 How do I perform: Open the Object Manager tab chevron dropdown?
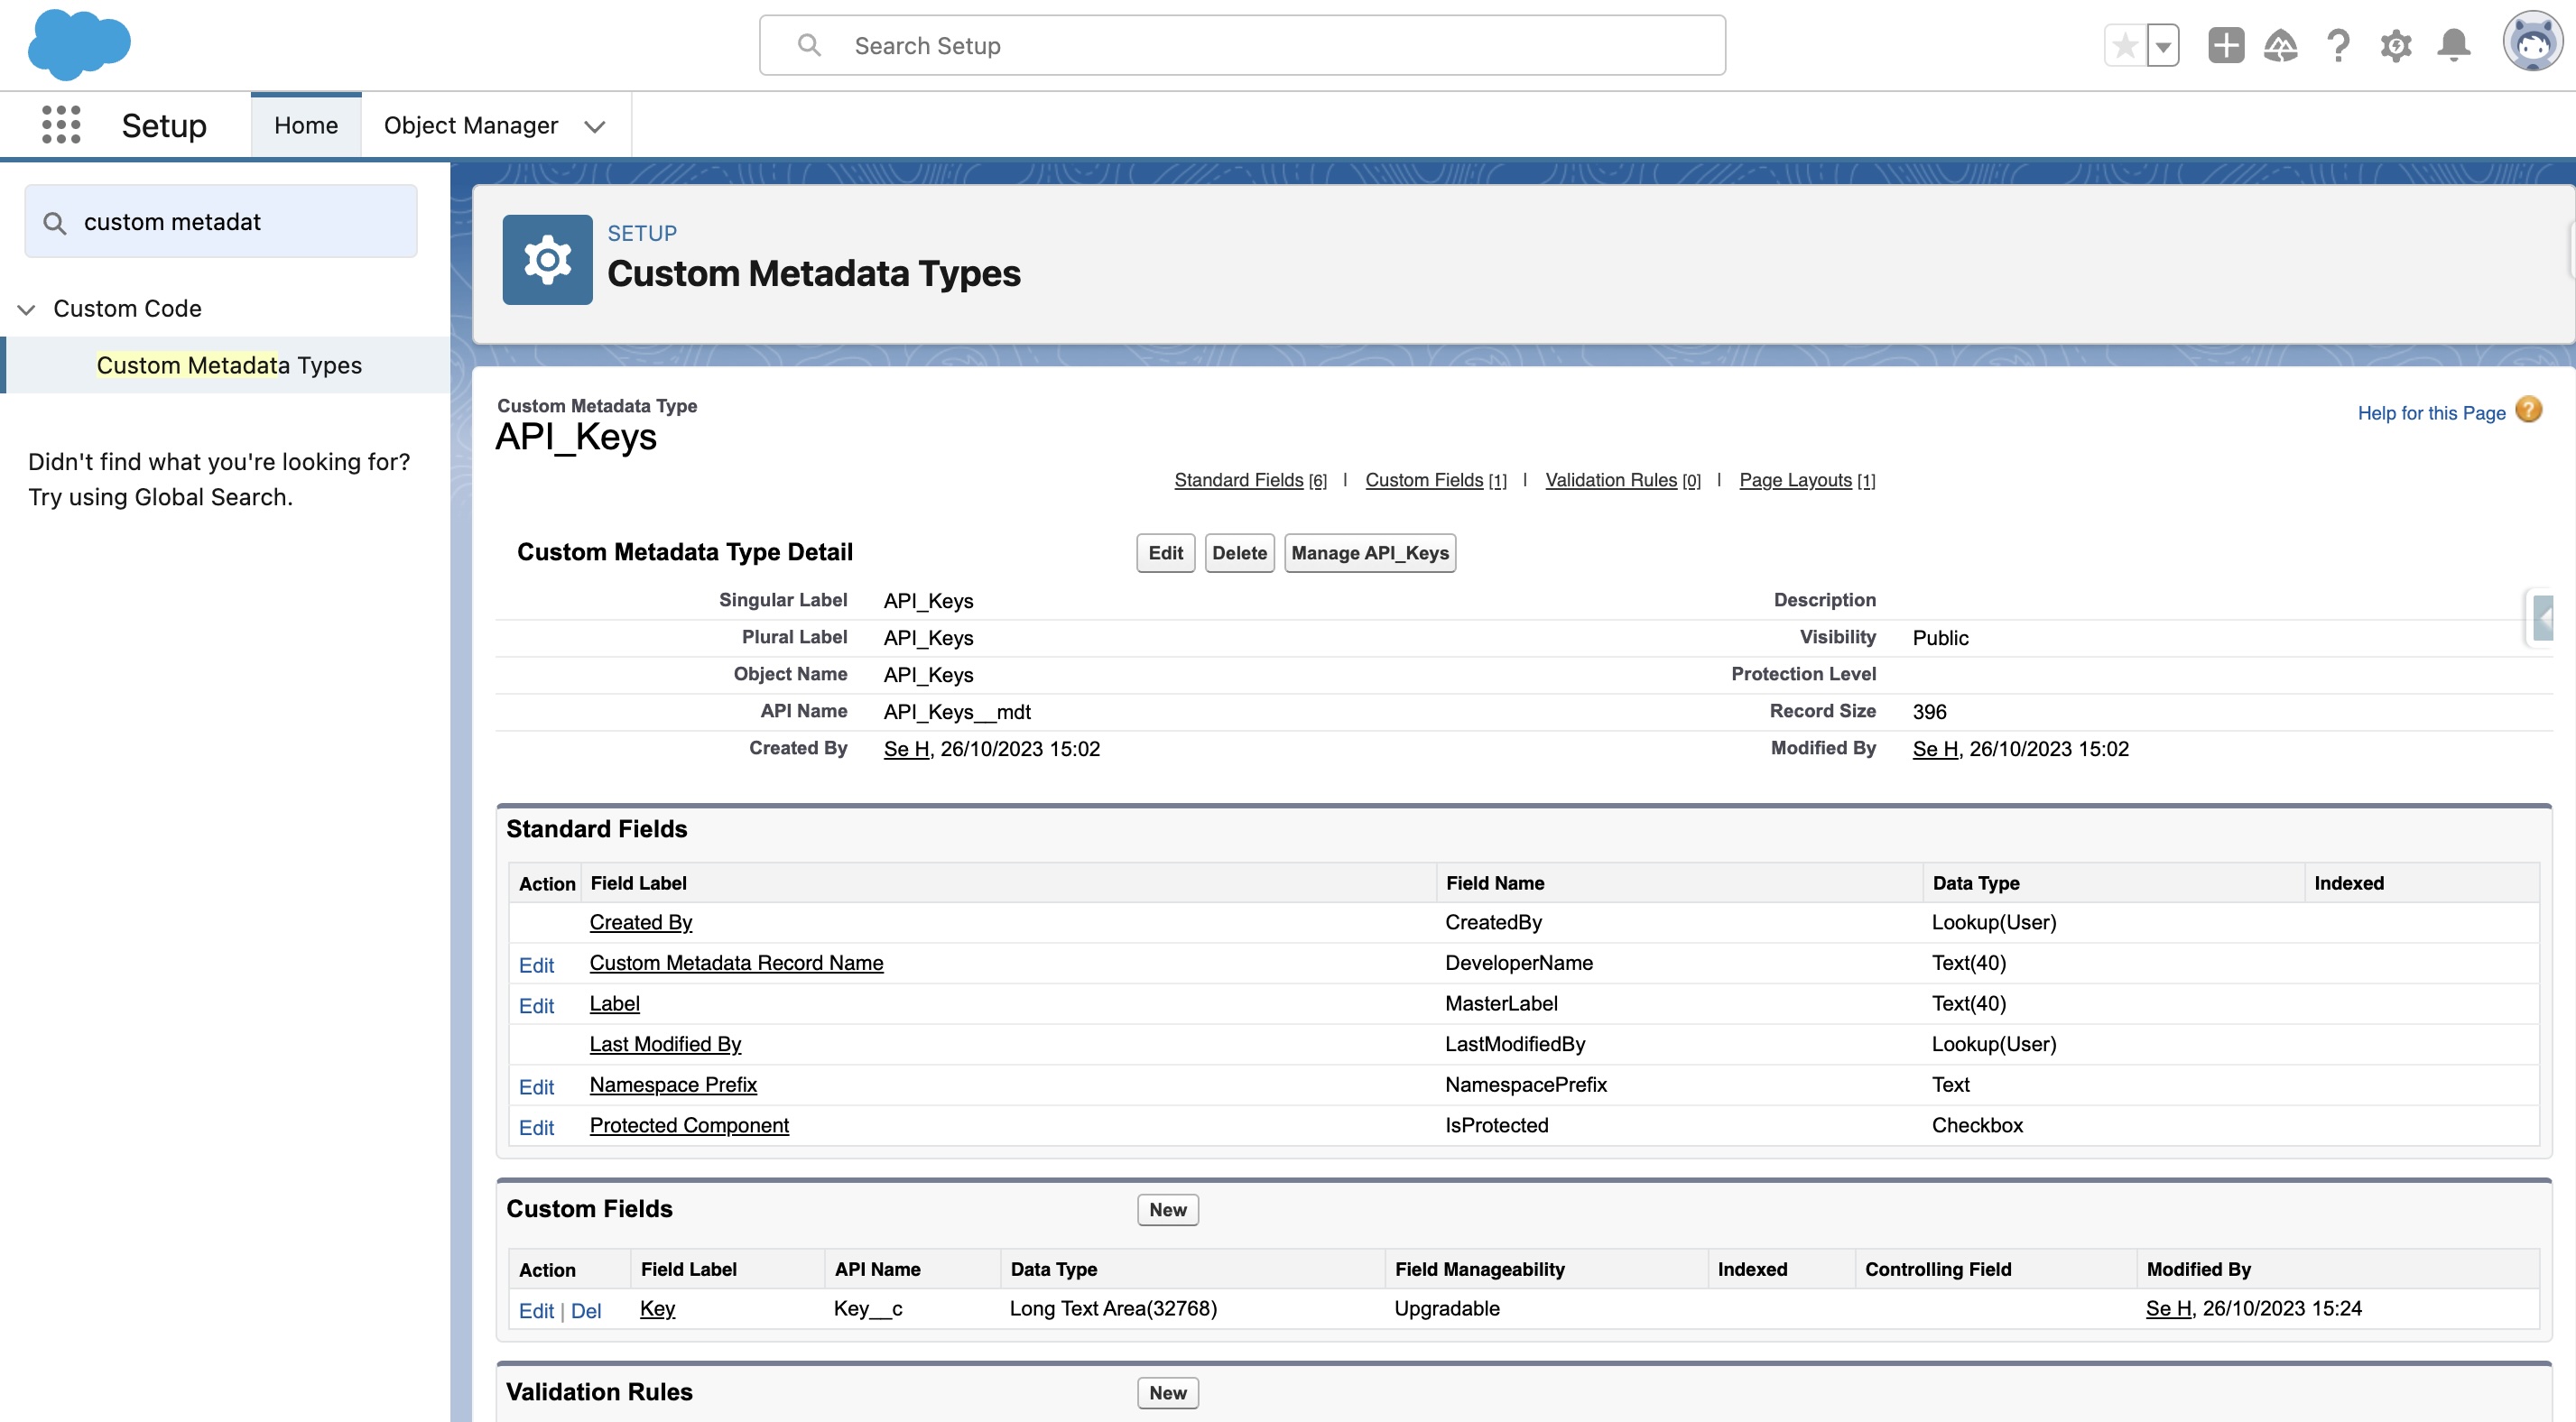[595, 126]
